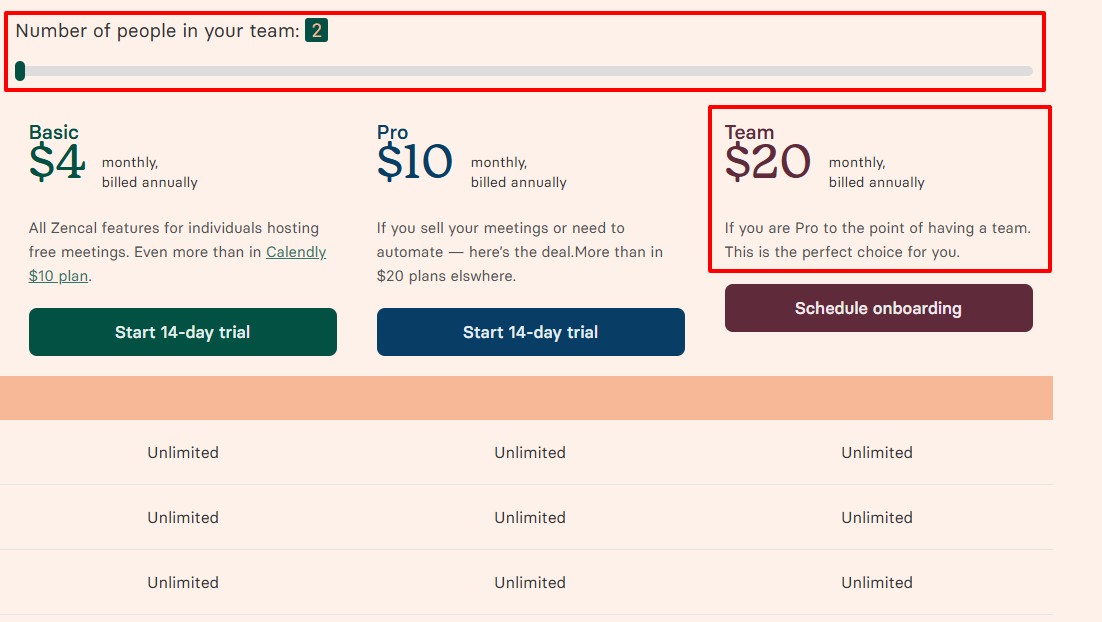Click the Team plan description text

[878, 240]
